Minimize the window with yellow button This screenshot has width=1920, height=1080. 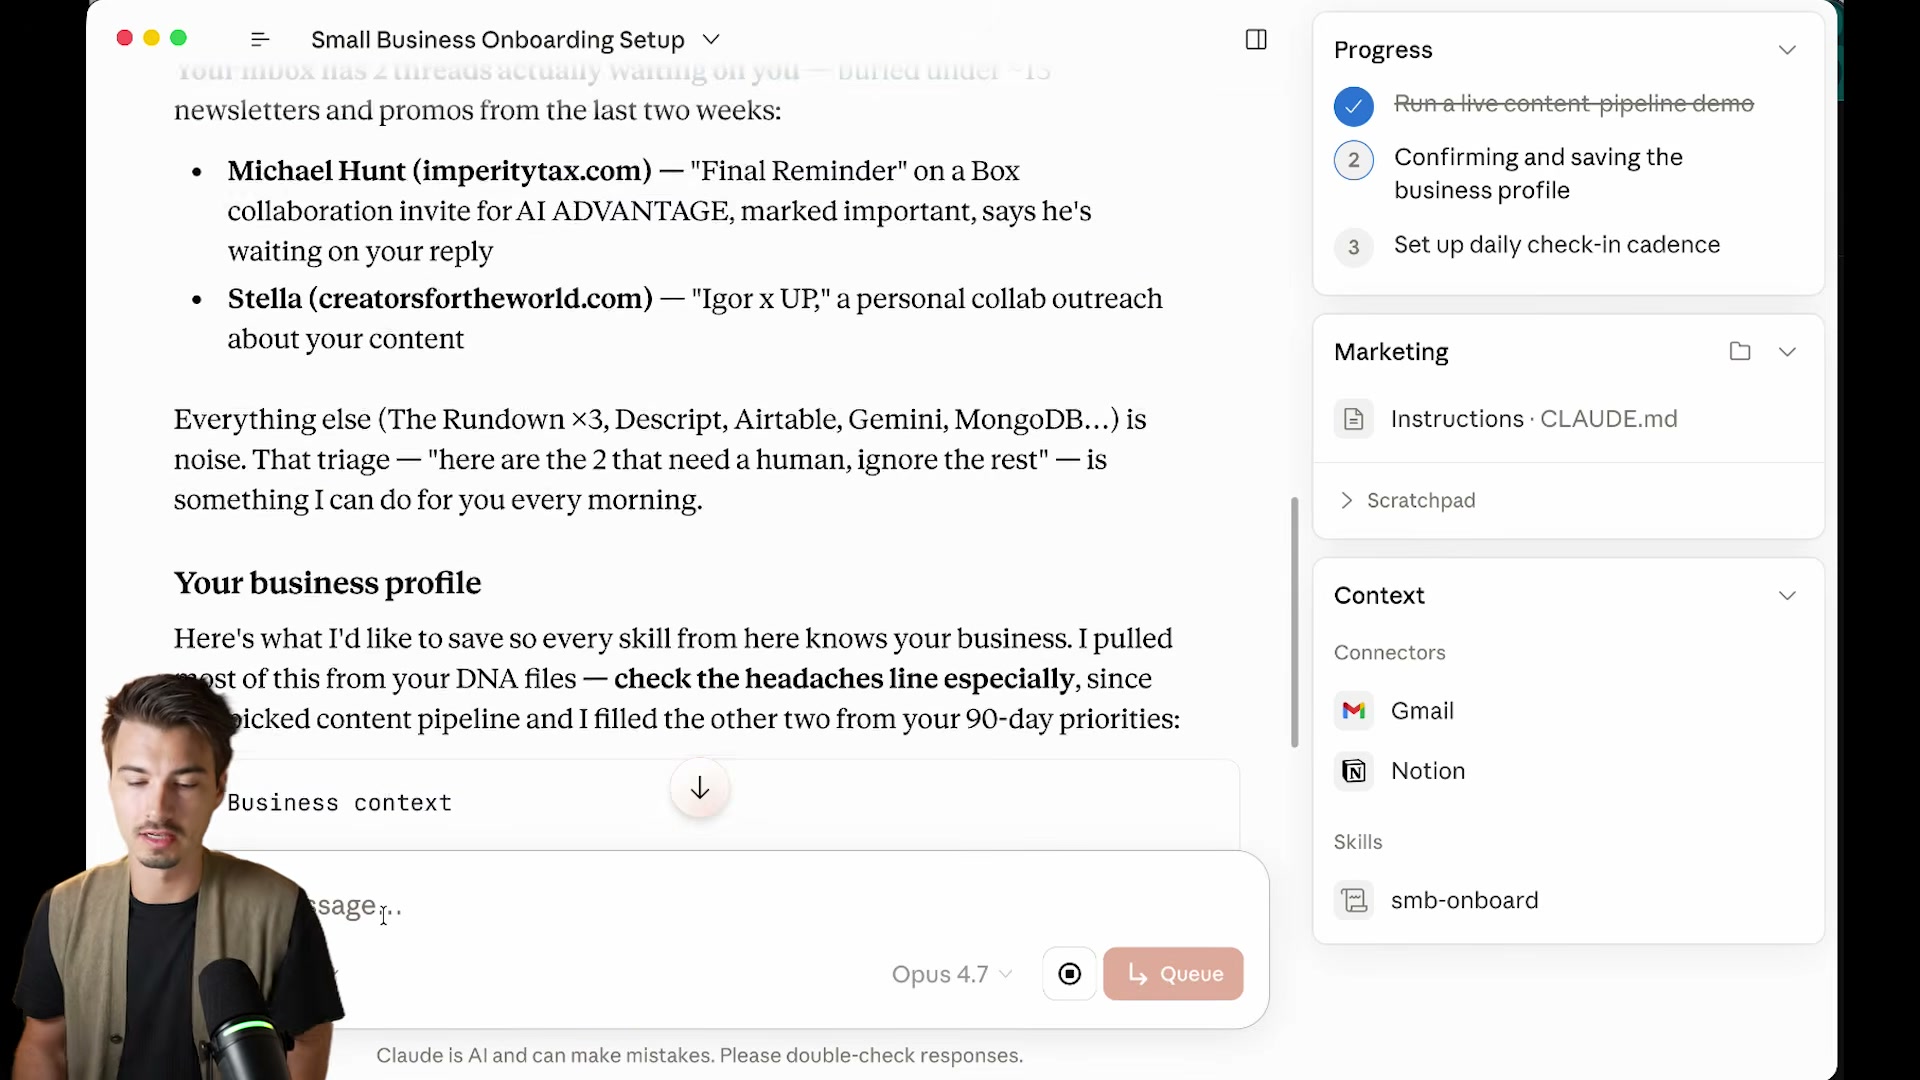pyautogui.click(x=152, y=38)
